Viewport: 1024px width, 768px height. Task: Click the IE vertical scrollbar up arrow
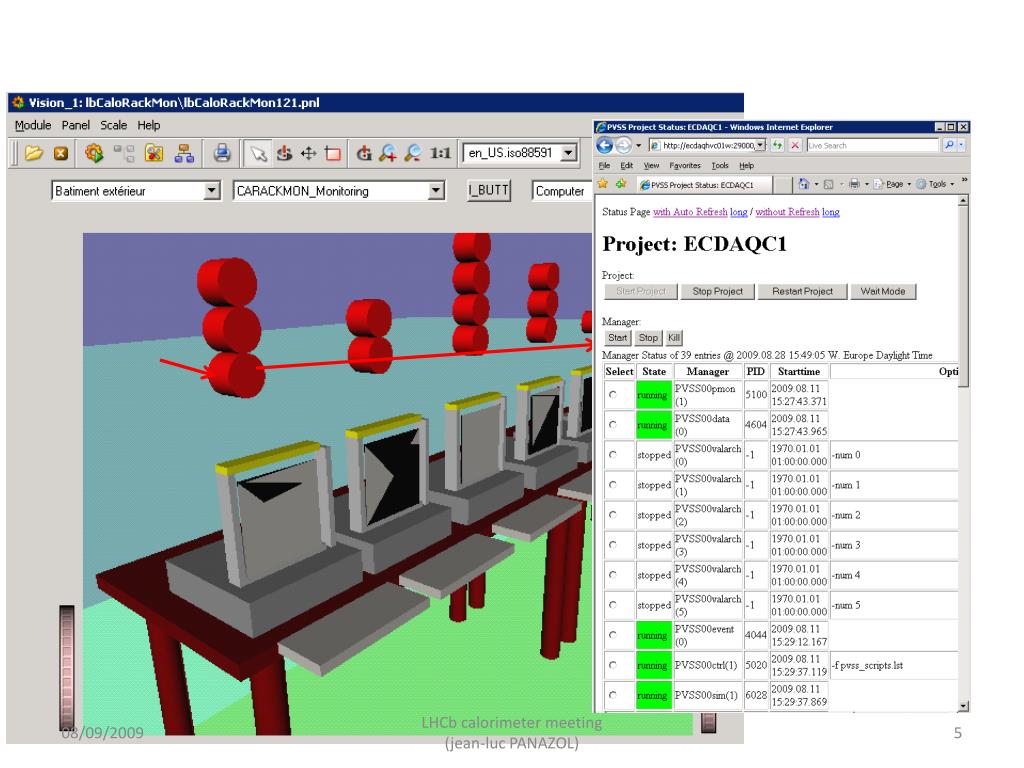coord(963,201)
